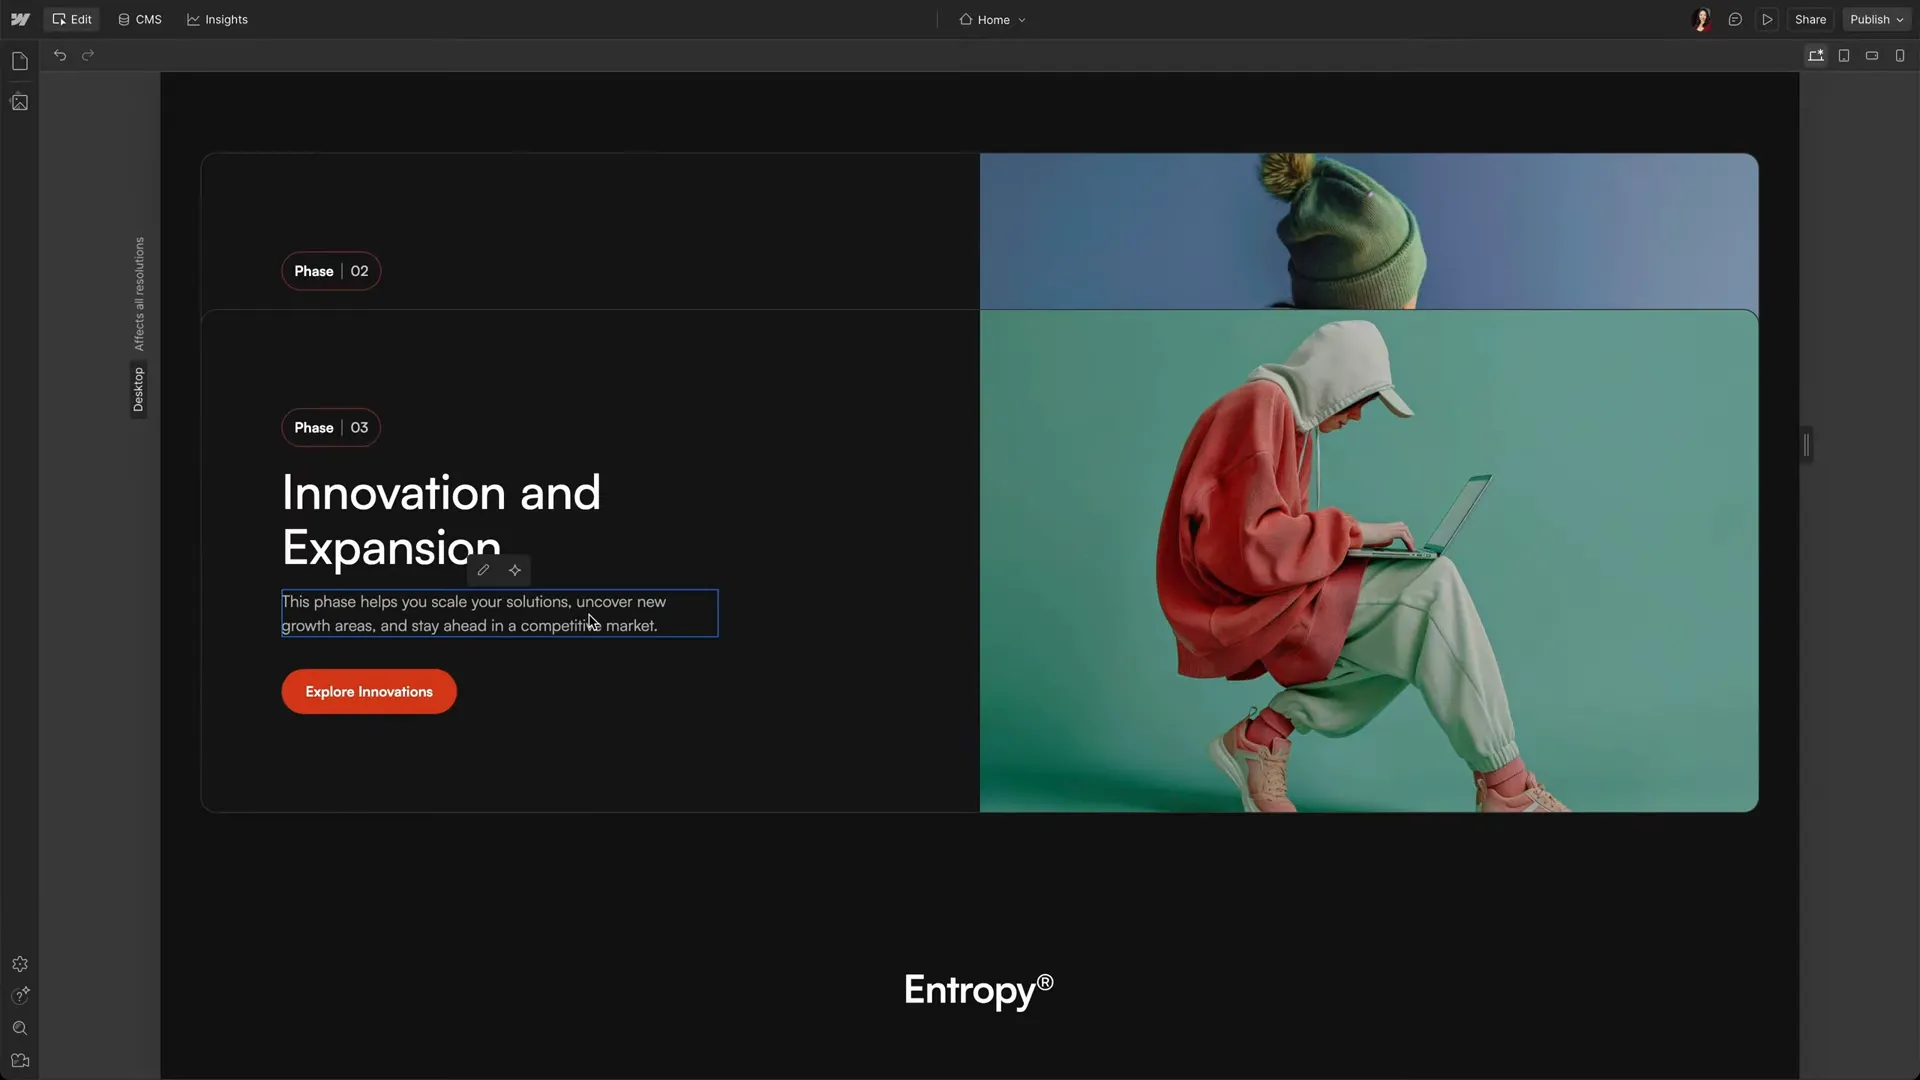Select the Phase 03 badge
The image size is (1920, 1080).
tap(331, 427)
